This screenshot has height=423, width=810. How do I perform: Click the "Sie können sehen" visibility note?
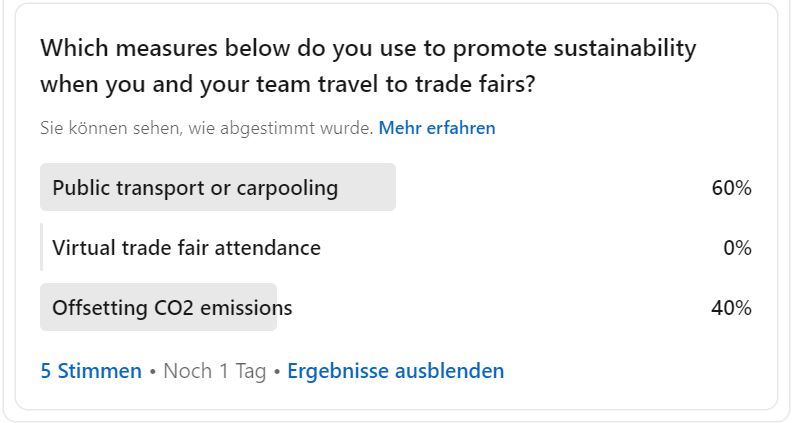(x=206, y=128)
